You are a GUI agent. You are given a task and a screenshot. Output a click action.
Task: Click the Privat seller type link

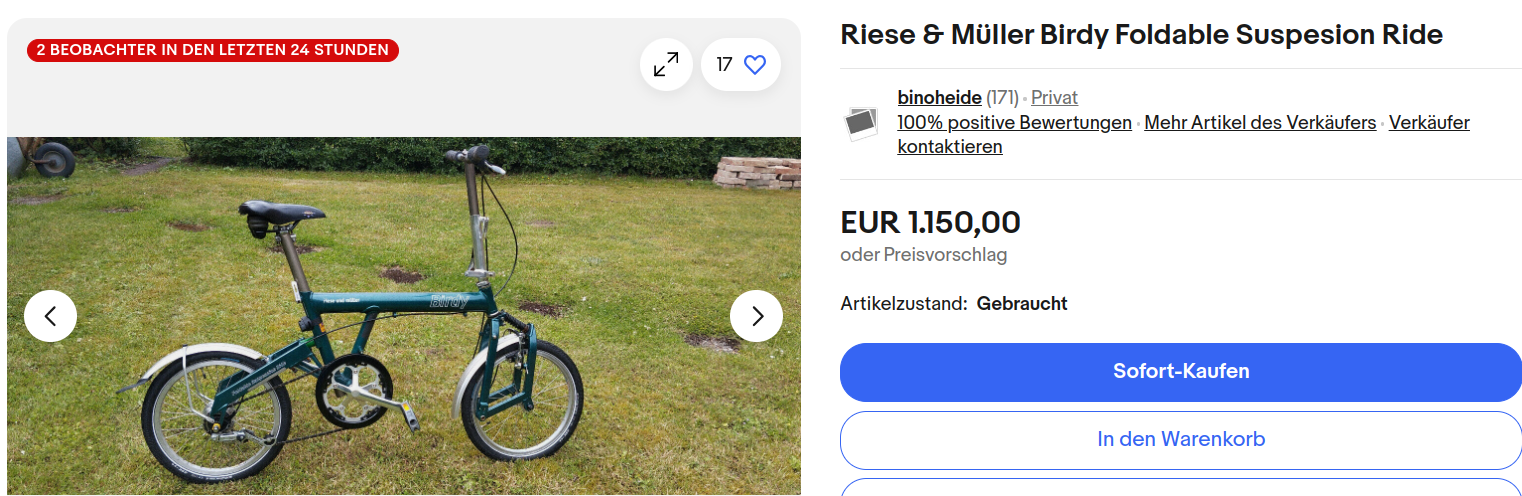[1054, 98]
